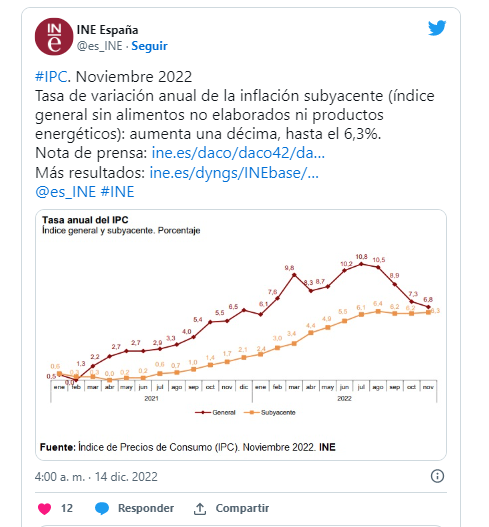Open the INE España profile avatar
Viewport: 489px width, 527px height.
(x=54, y=37)
